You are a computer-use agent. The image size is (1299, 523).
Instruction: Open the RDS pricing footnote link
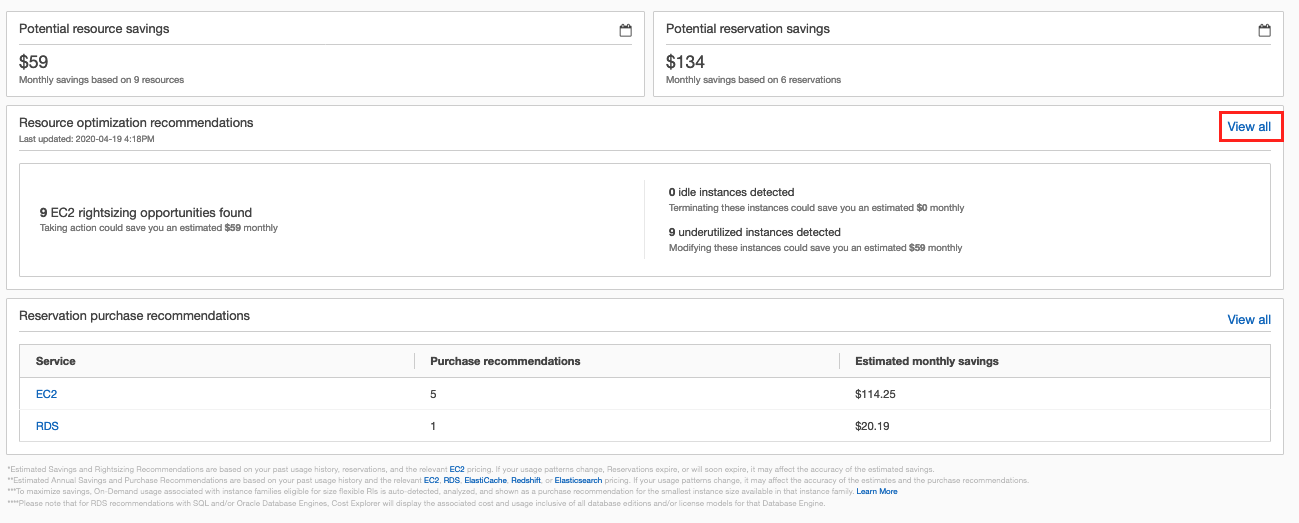click(452, 480)
